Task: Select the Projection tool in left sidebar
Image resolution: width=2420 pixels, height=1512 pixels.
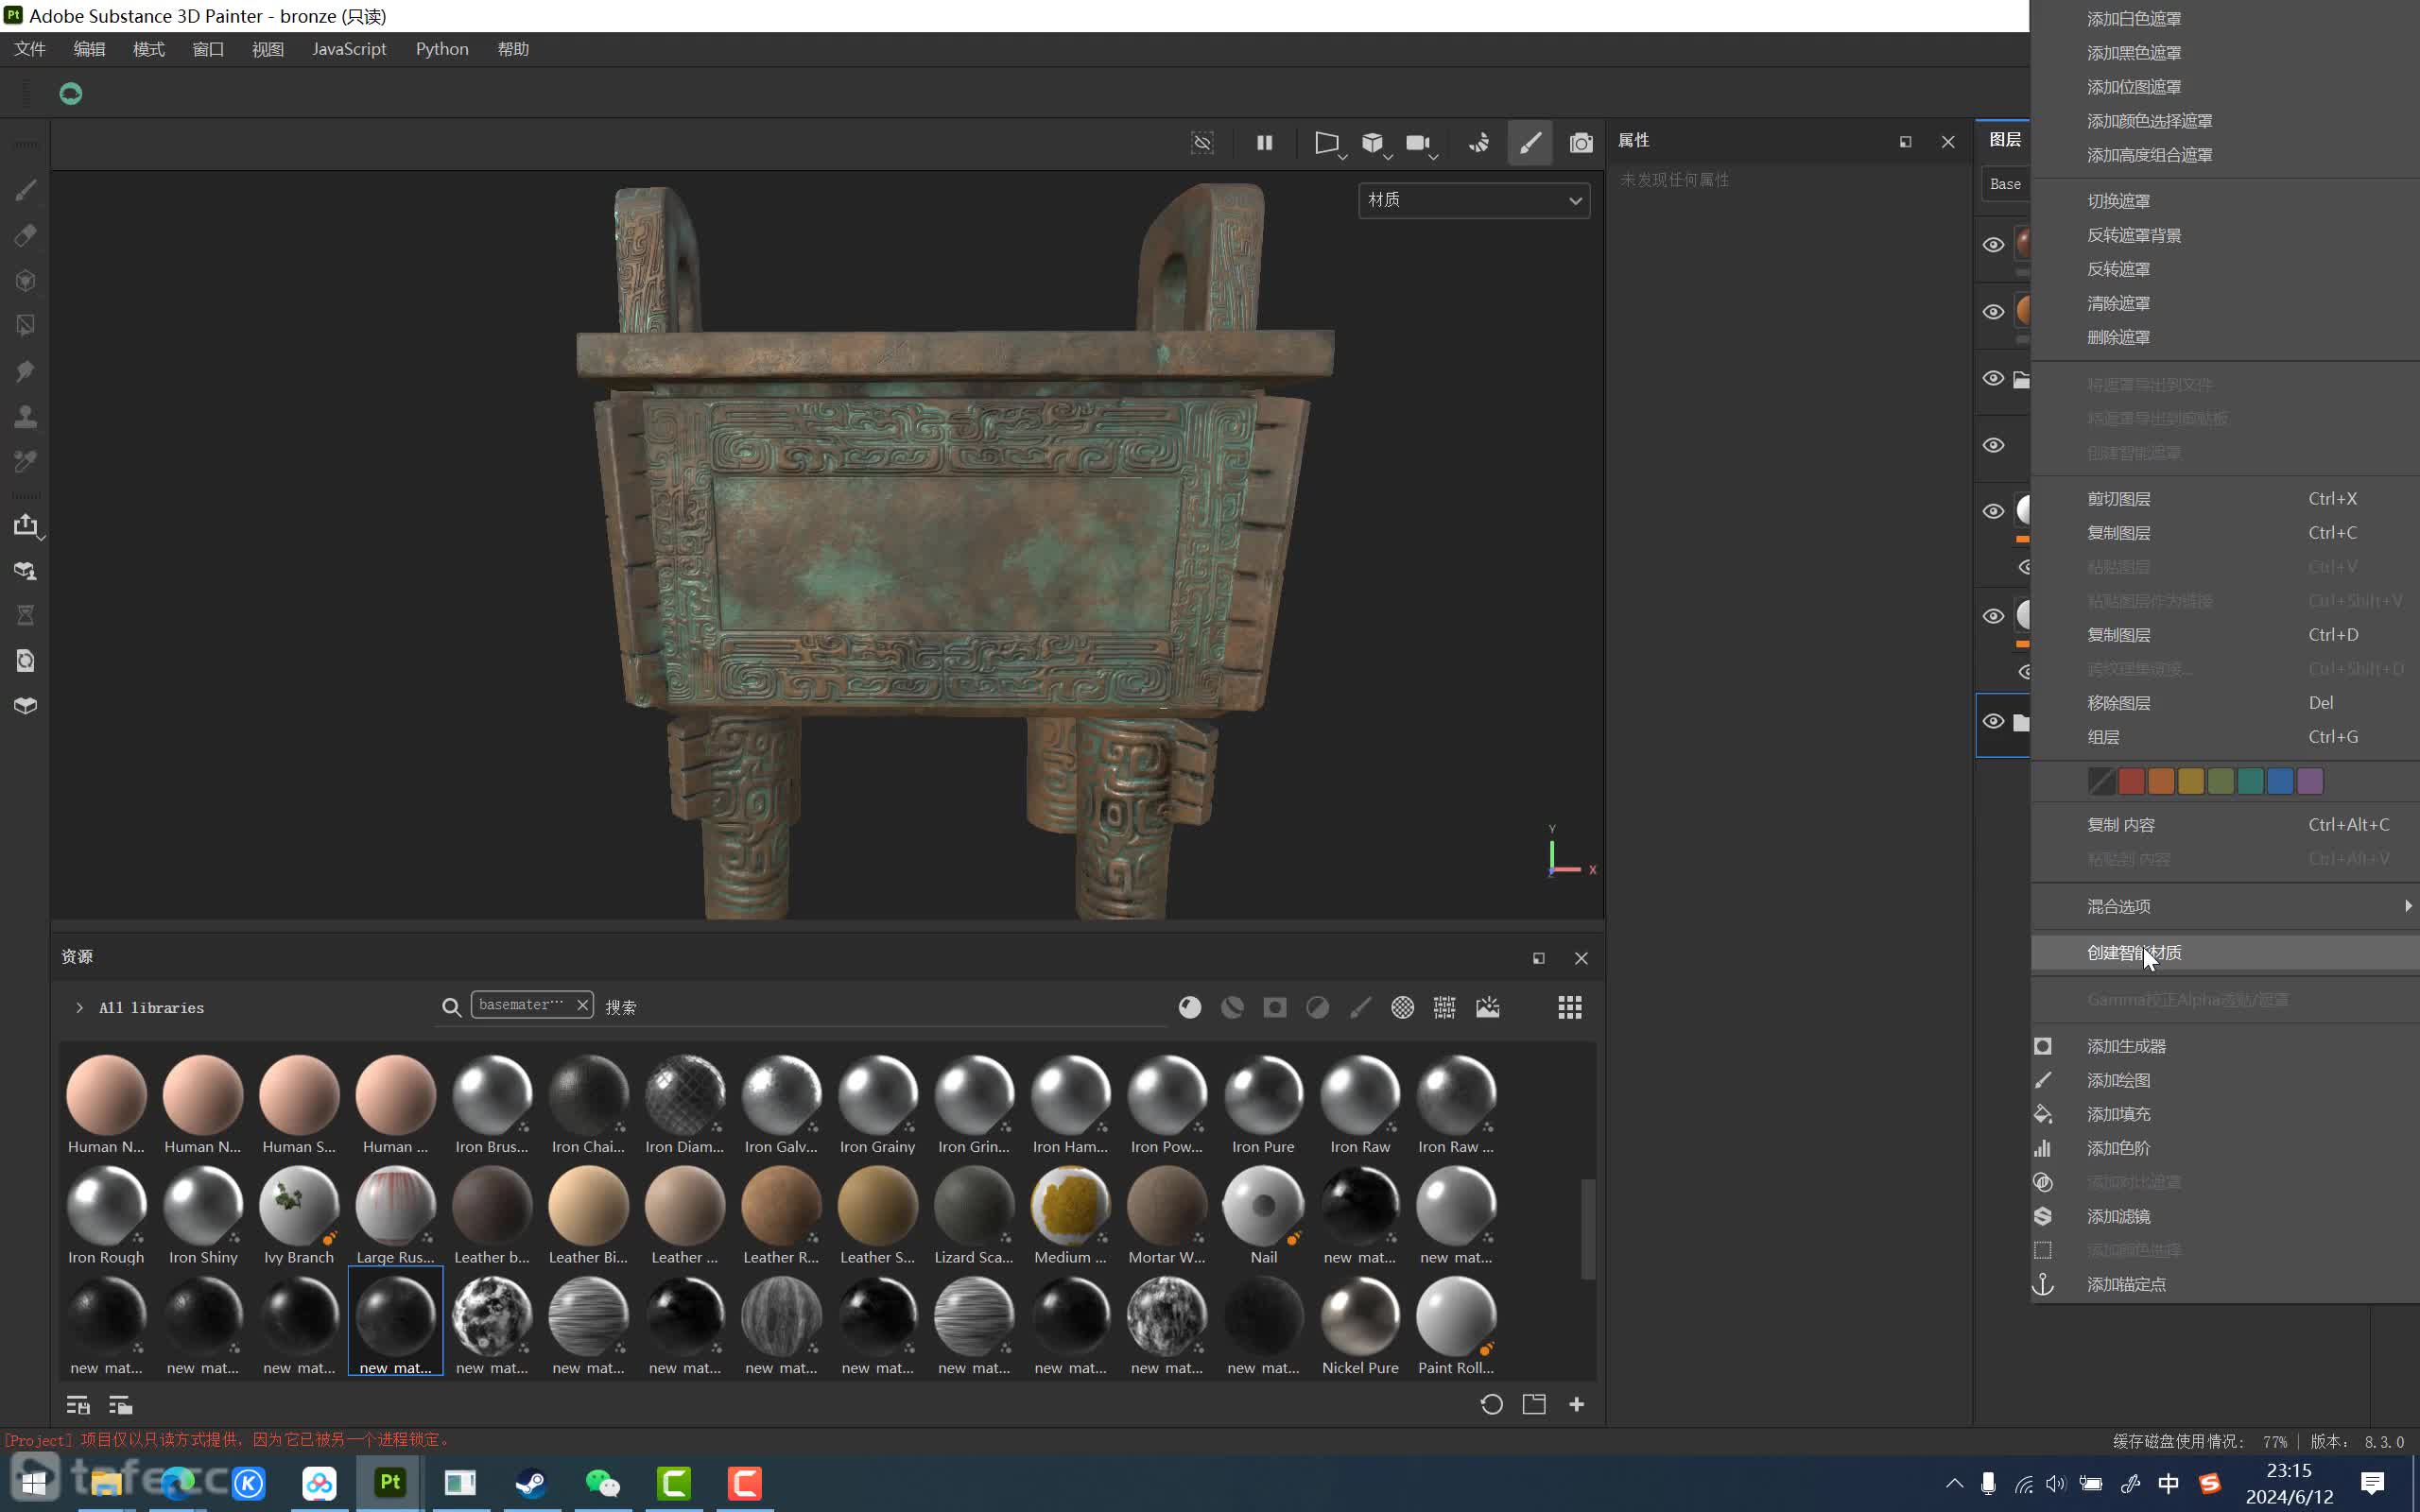Action: coord(26,281)
